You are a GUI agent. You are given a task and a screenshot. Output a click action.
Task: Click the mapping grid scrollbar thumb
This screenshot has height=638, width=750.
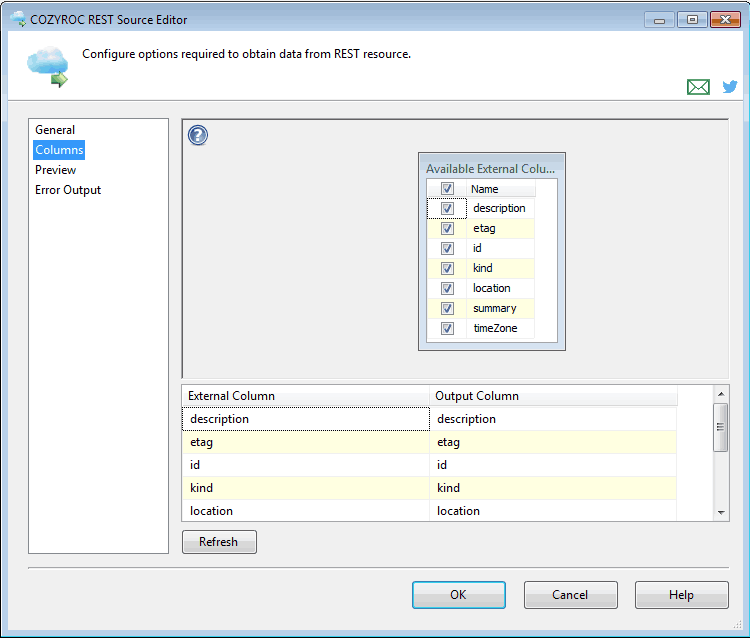[x=720, y=427]
